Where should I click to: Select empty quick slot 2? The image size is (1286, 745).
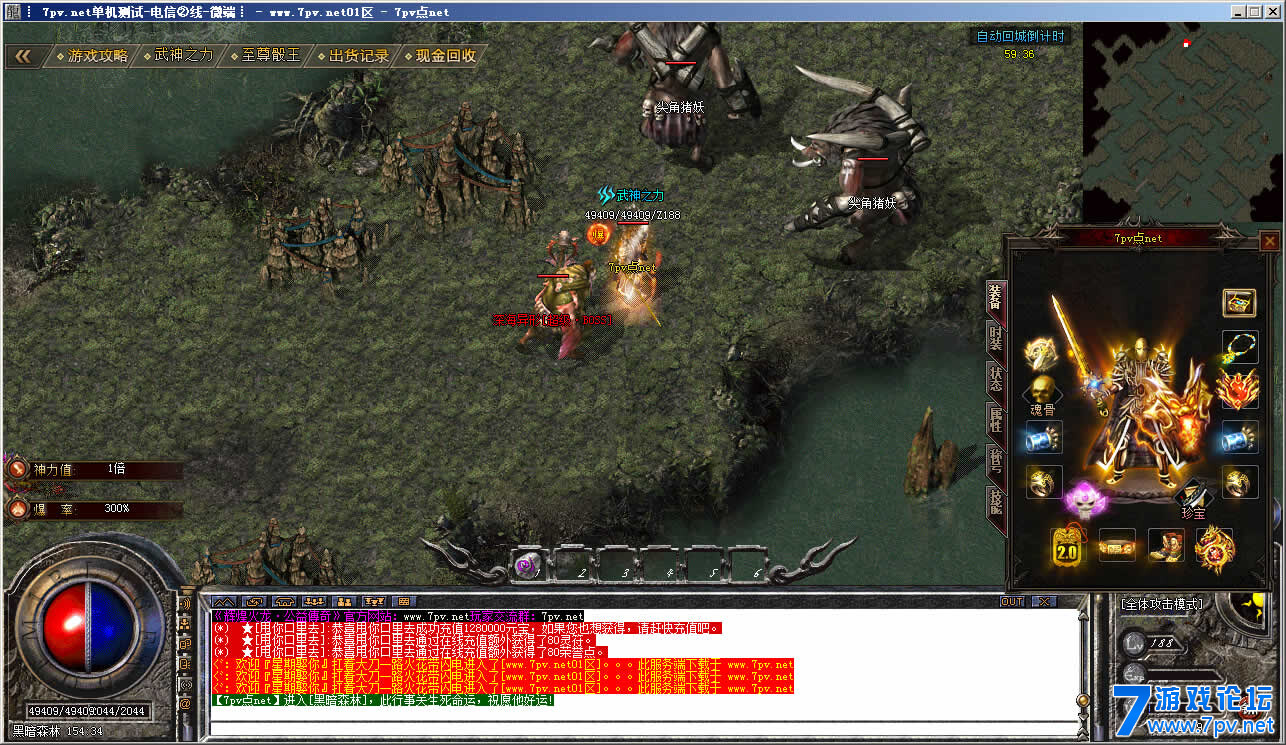(573, 565)
